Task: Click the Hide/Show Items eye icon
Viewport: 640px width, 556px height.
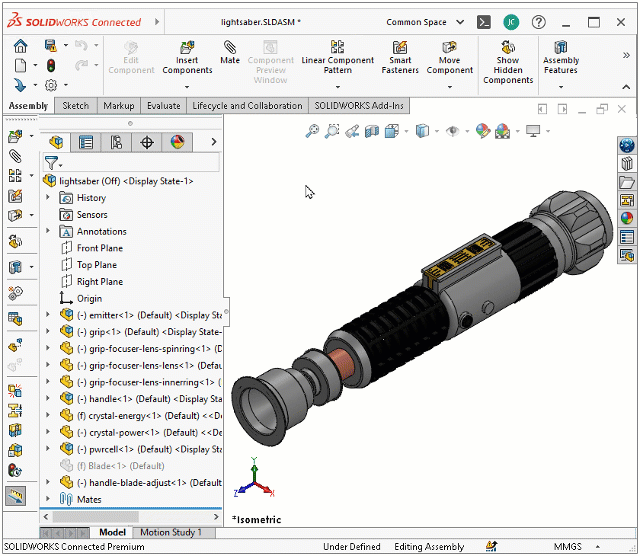Action: [452, 131]
